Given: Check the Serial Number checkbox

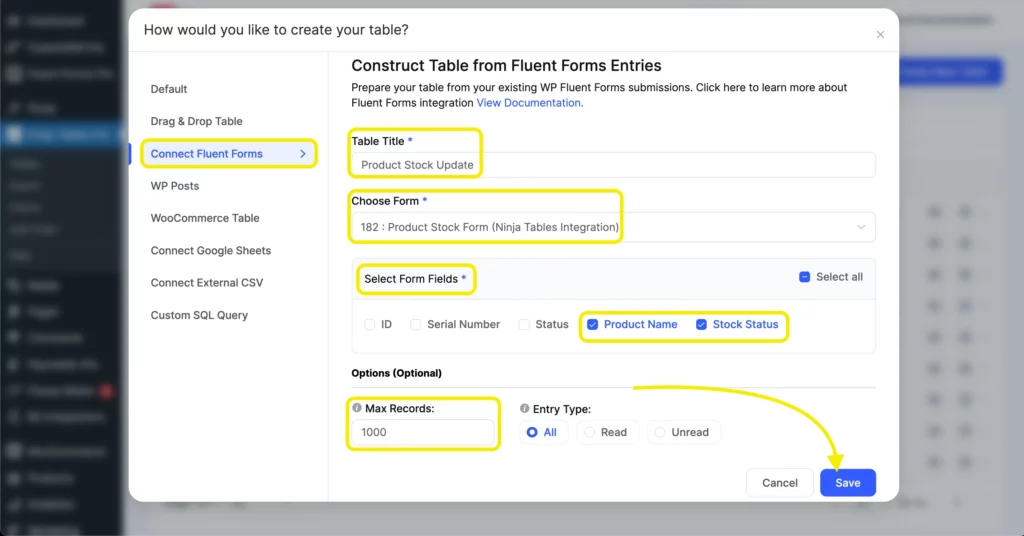Looking at the screenshot, I should (x=416, y=324).
